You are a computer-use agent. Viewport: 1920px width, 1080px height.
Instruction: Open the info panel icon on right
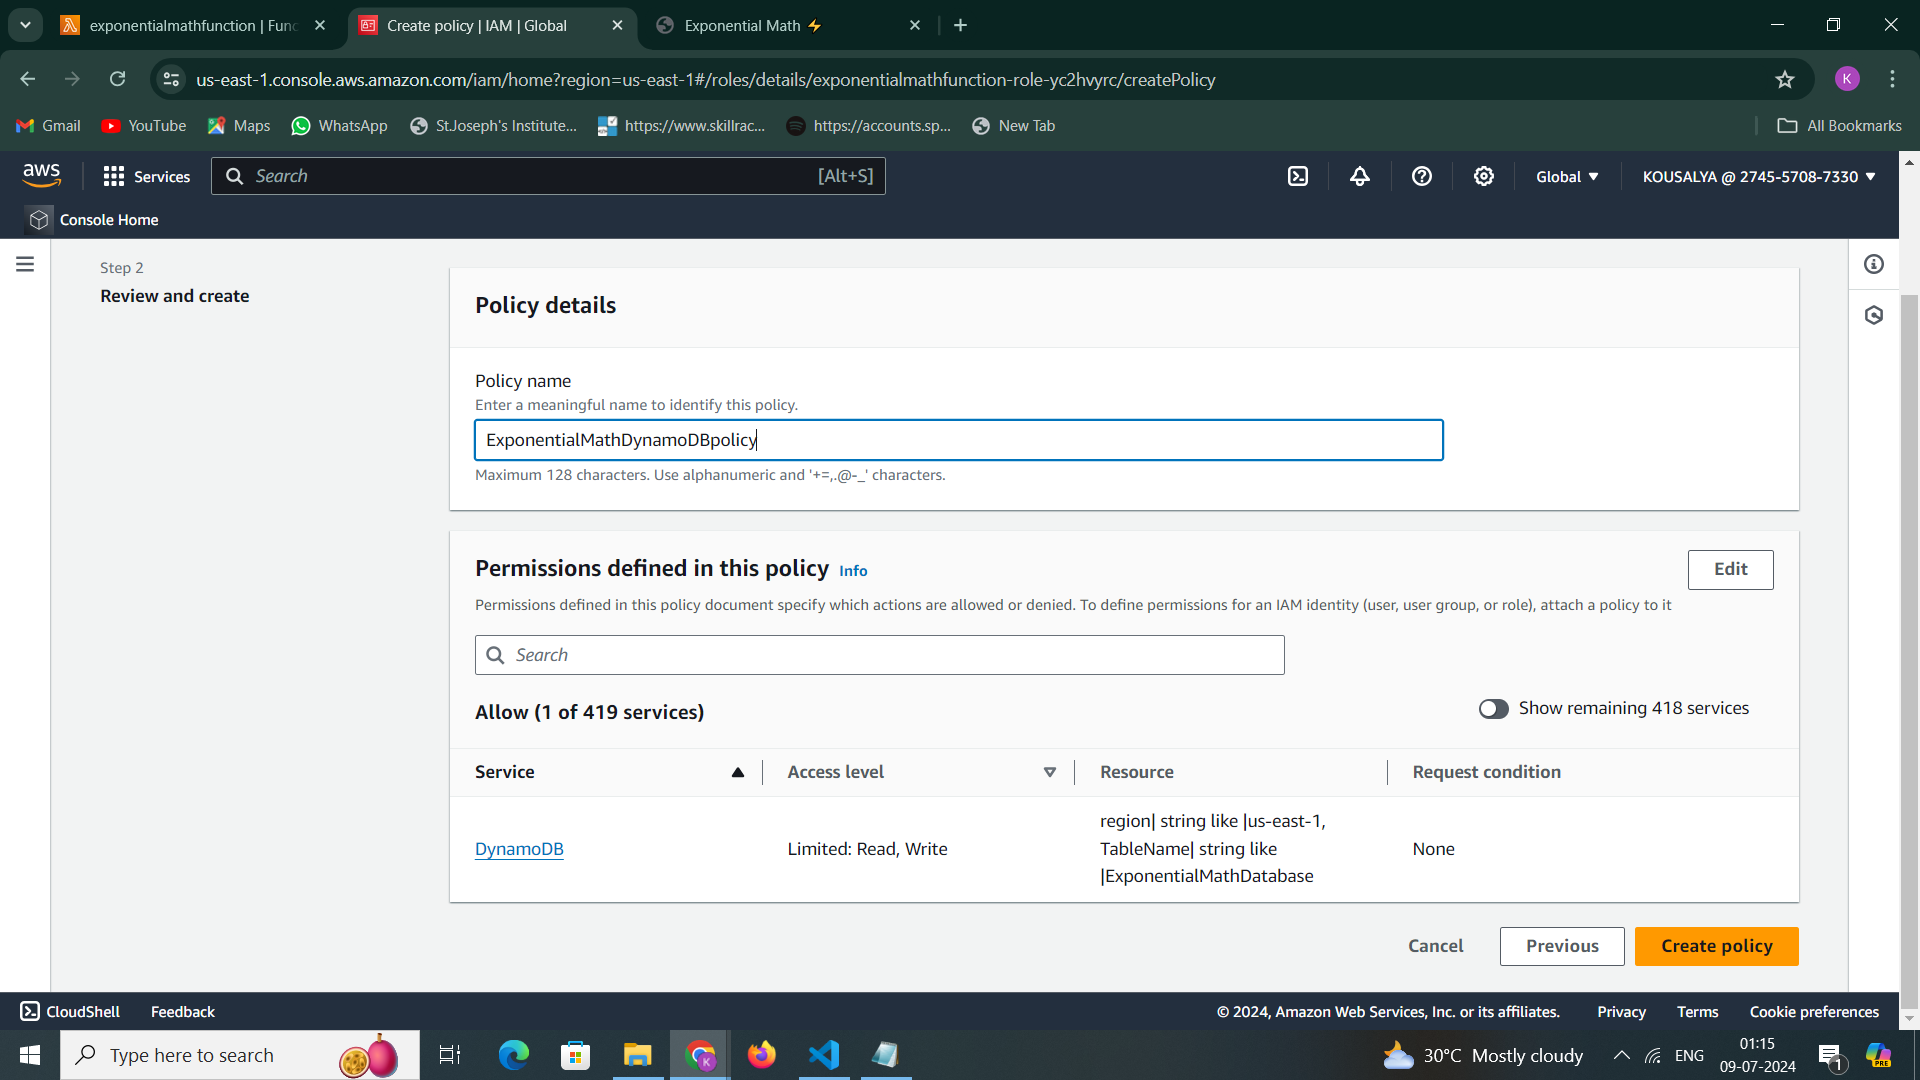coord(1874,264)
